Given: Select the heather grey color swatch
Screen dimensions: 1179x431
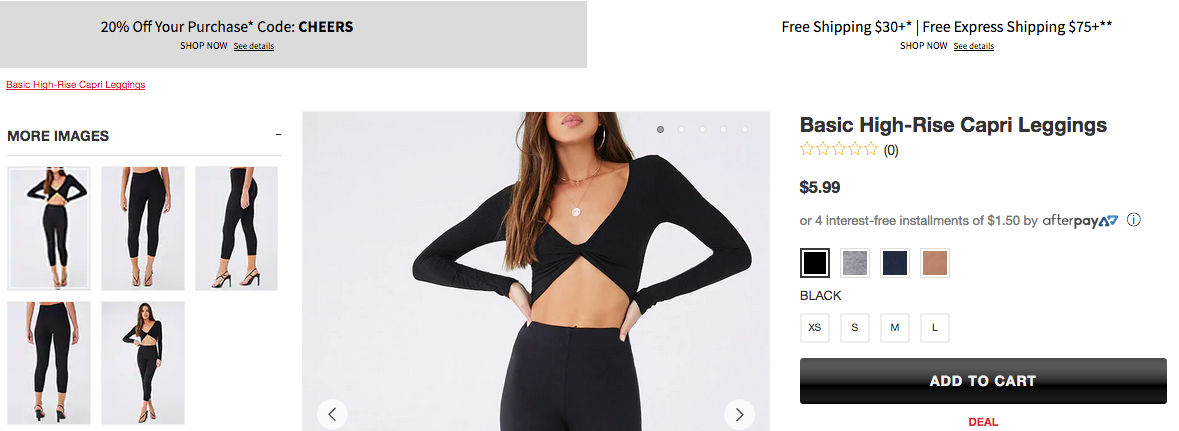Looking at the screenshot, I should point(854,263).
